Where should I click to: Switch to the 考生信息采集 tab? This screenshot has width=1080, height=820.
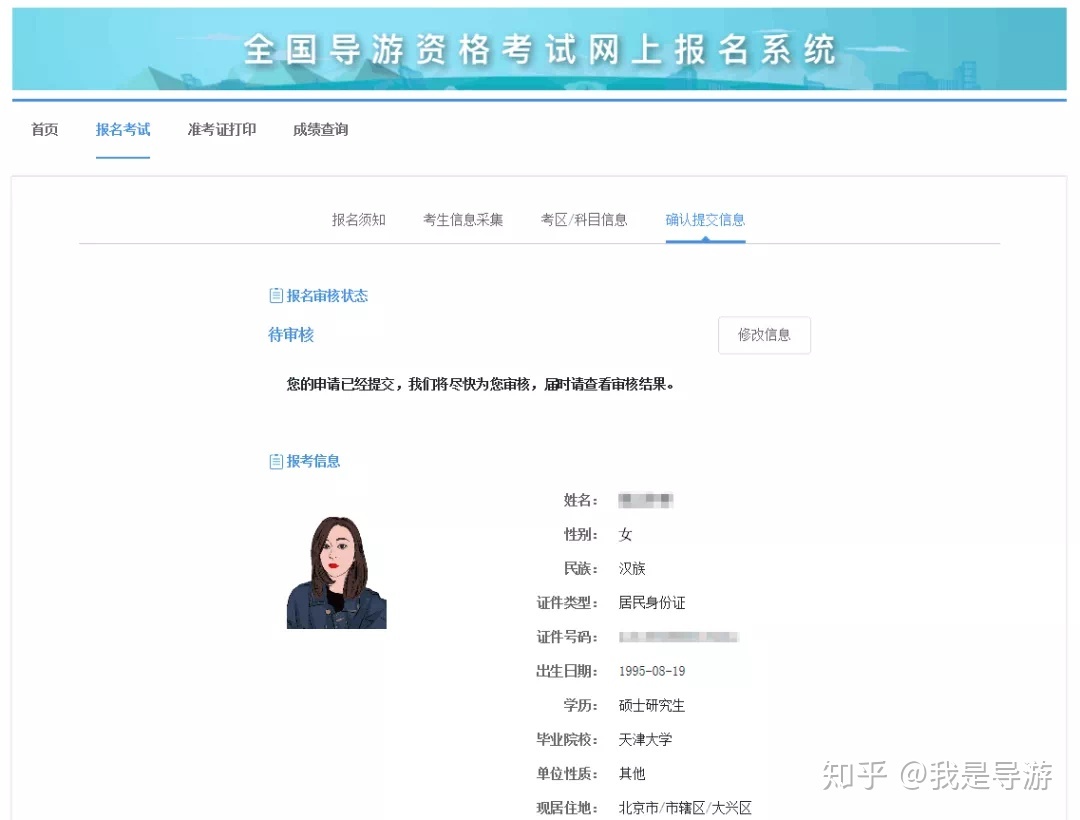(x=463, y=219)
